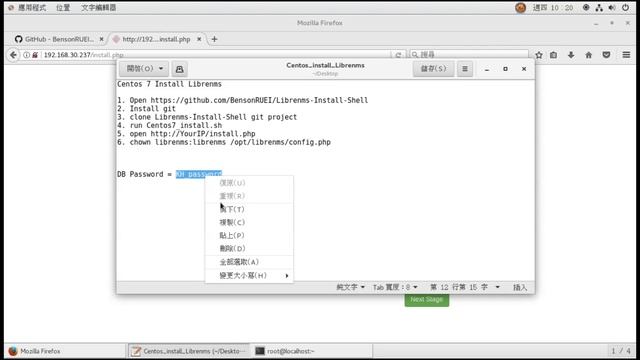The image size is (640, 360).
Task: Choose 全部選取(A) from the context menu
Action: [249, 262]
